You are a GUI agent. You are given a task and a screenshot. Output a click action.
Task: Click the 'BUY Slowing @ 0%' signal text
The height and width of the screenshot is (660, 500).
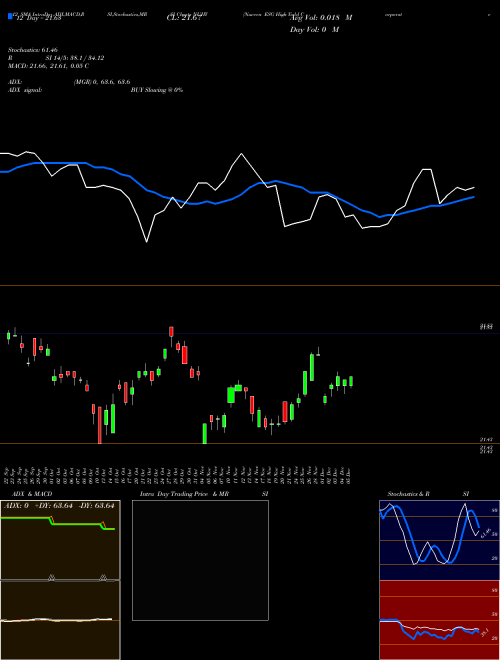(157, 90)
